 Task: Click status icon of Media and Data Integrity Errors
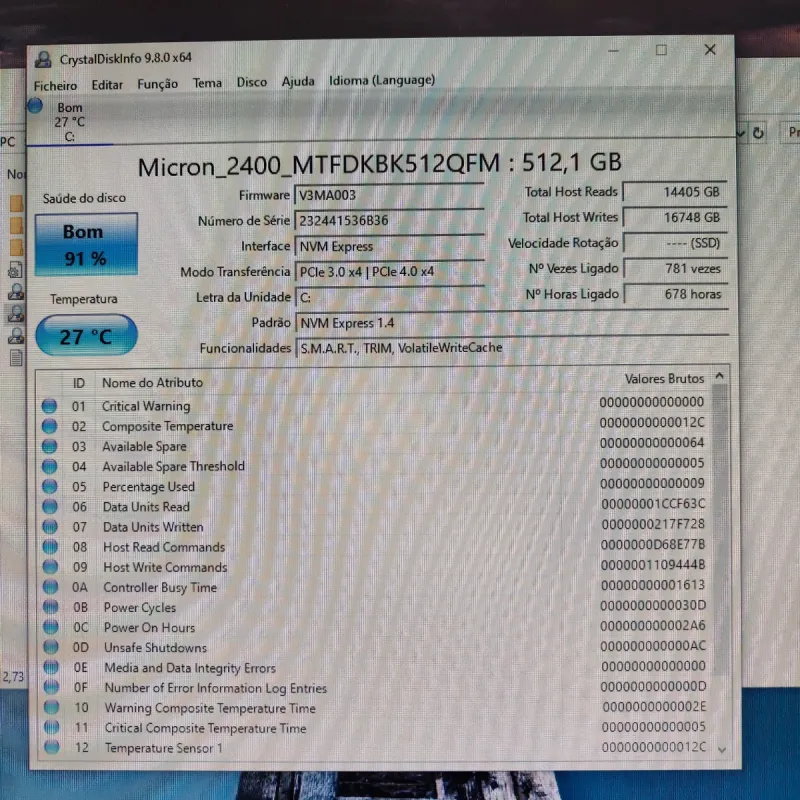click(51, 667)
